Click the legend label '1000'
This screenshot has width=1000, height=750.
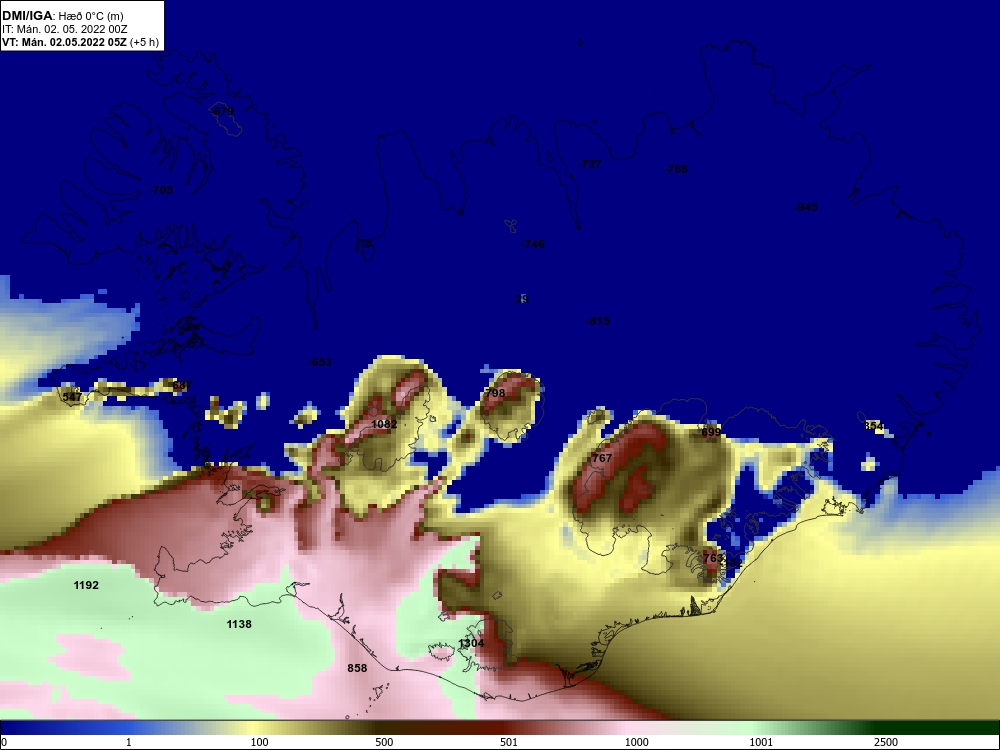[x=636, y=742]
